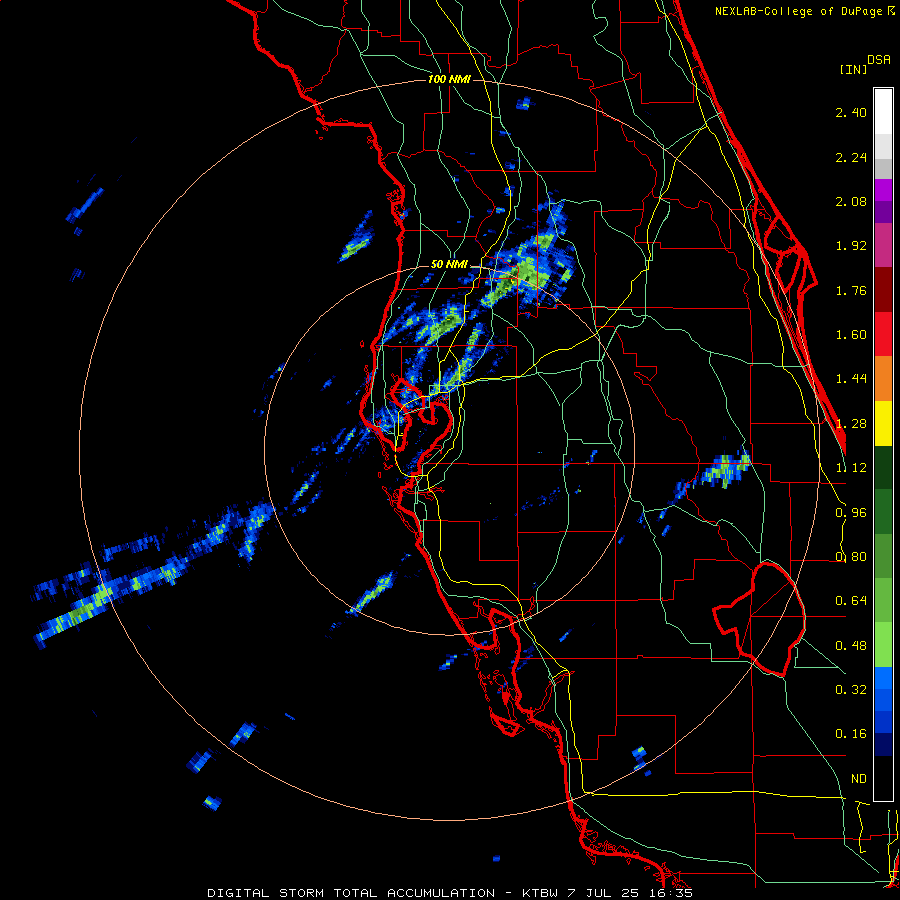Viewport: 900px width, 900px height.
Task: Pick the dark maroon swatch near 1.76
Action: click(883, 290)
